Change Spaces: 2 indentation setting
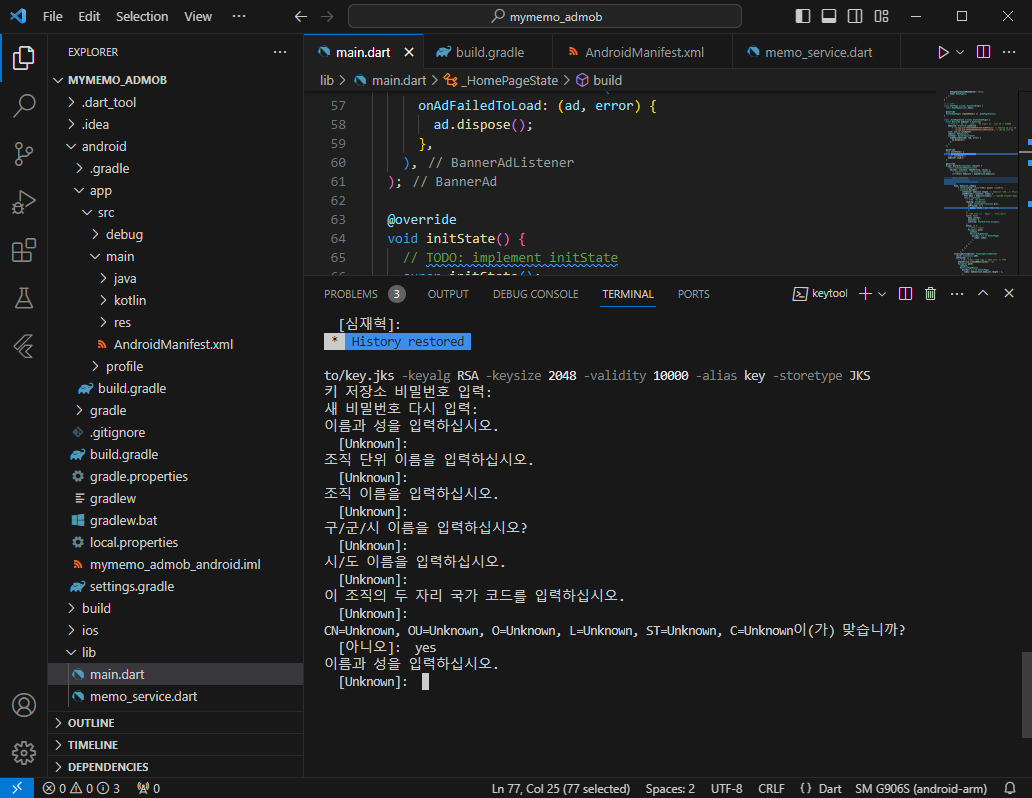 click(x=670, y=788)
